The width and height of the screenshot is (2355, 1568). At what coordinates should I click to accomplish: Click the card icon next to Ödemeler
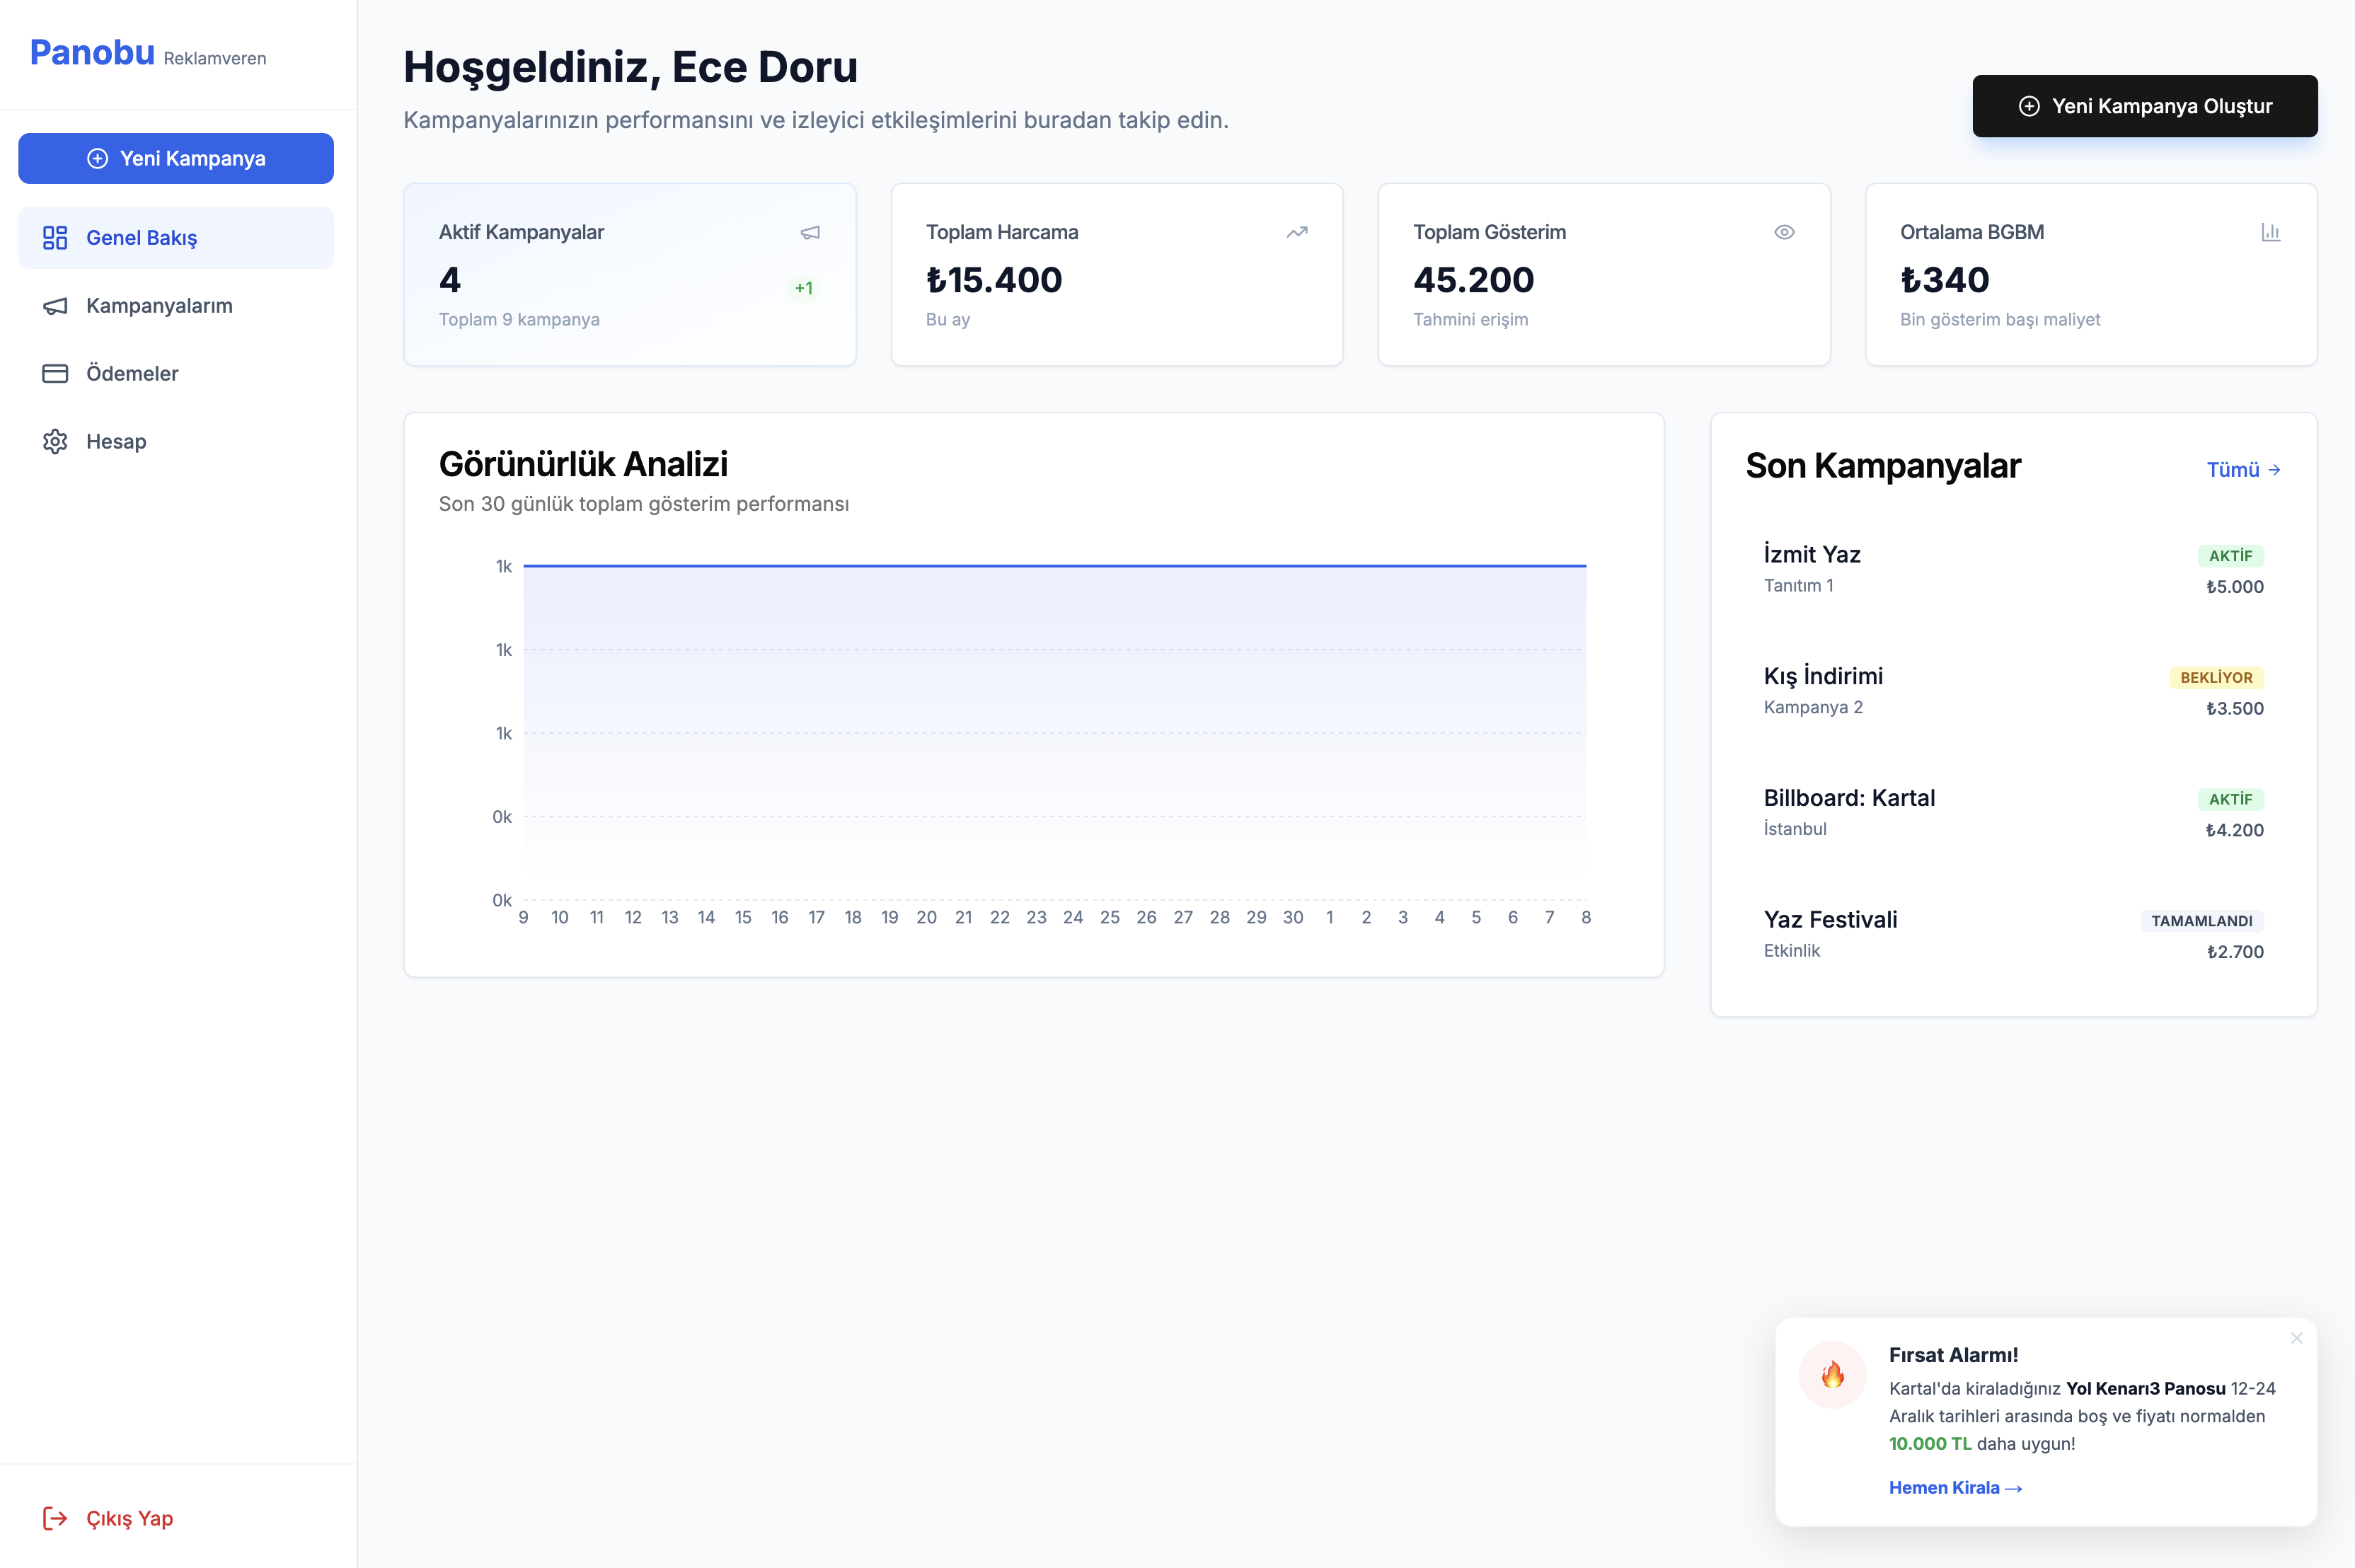(x=55, y=372)
